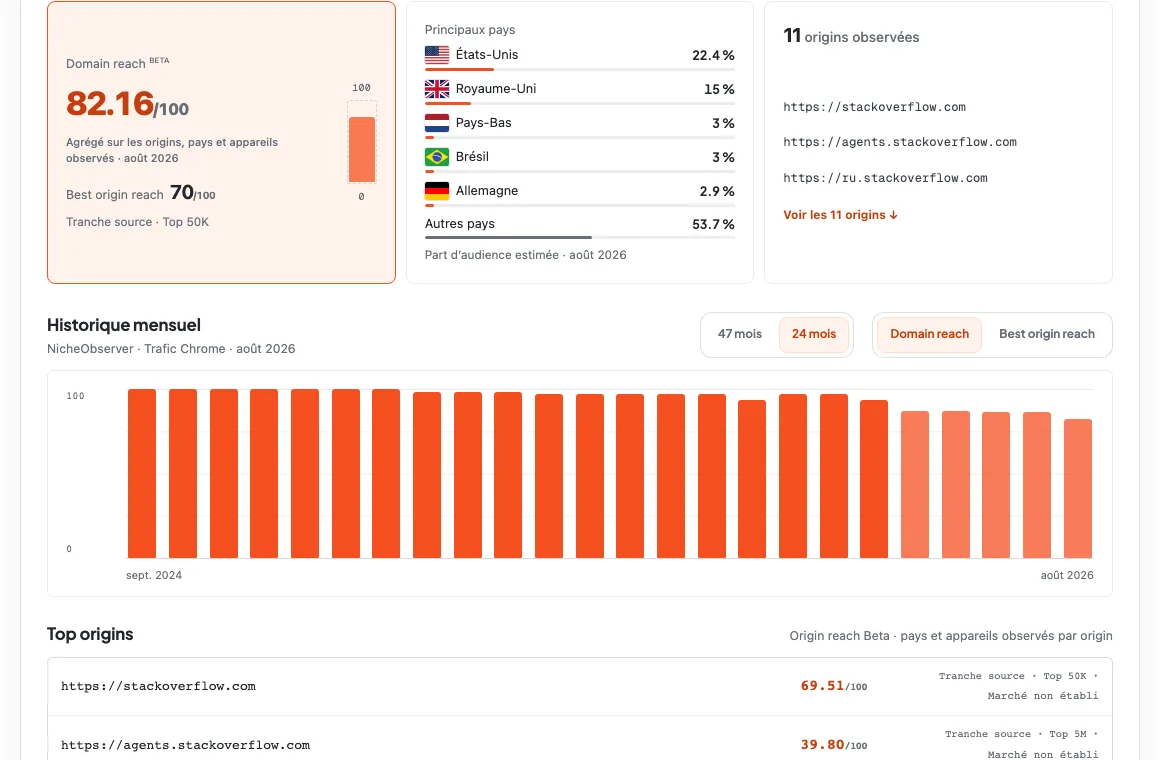Click the août 2026 last chart bar

1078,488
